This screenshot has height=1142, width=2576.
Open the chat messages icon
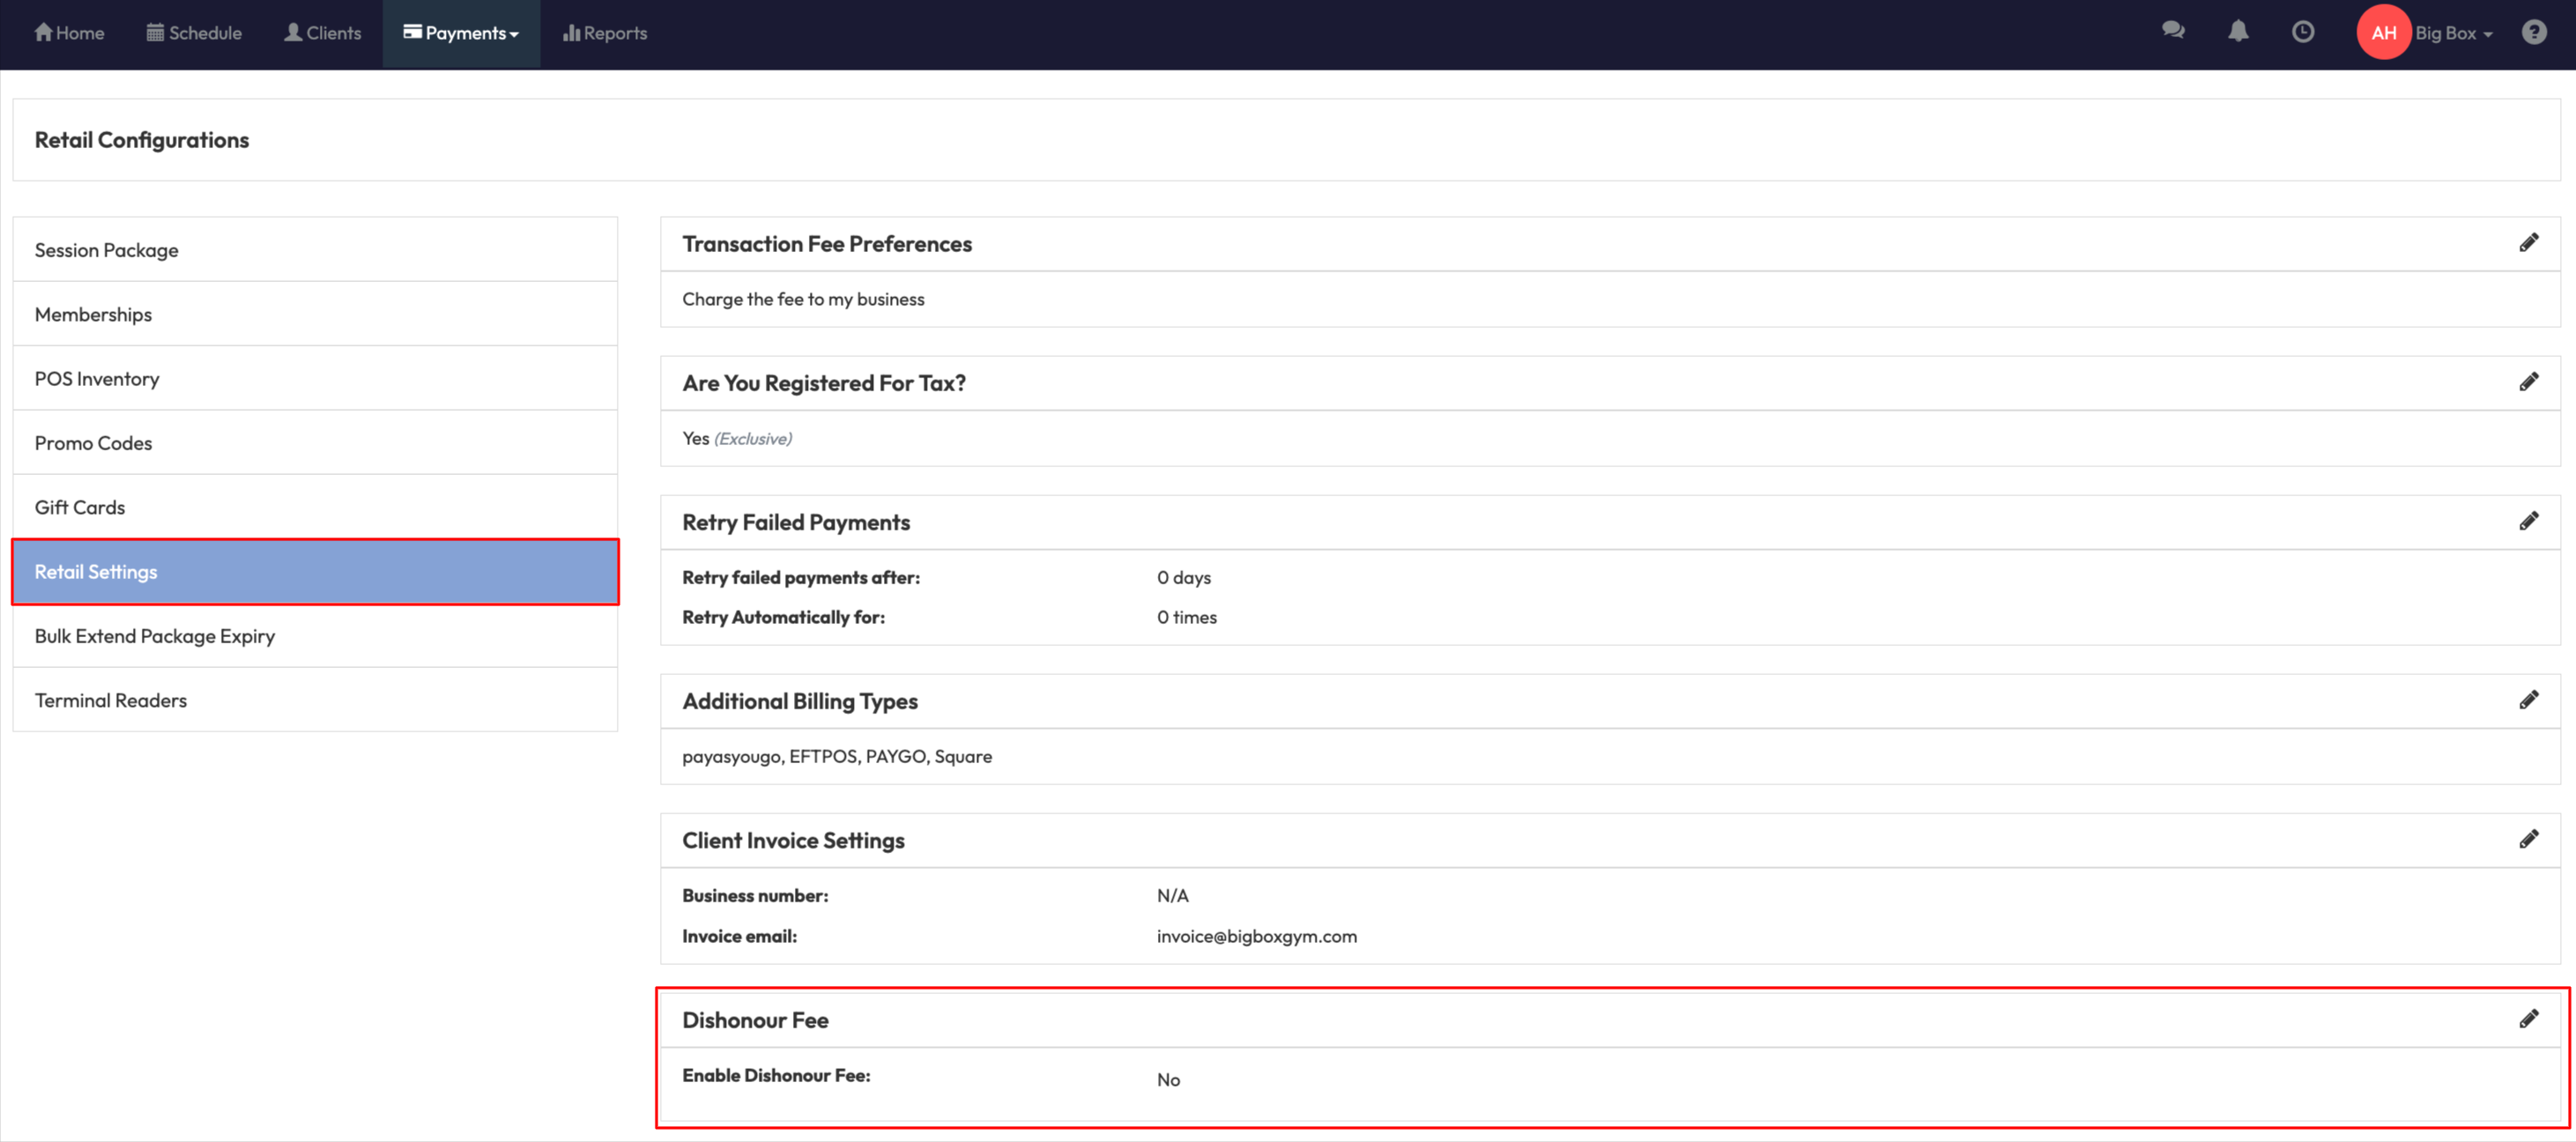point(2172,32)
